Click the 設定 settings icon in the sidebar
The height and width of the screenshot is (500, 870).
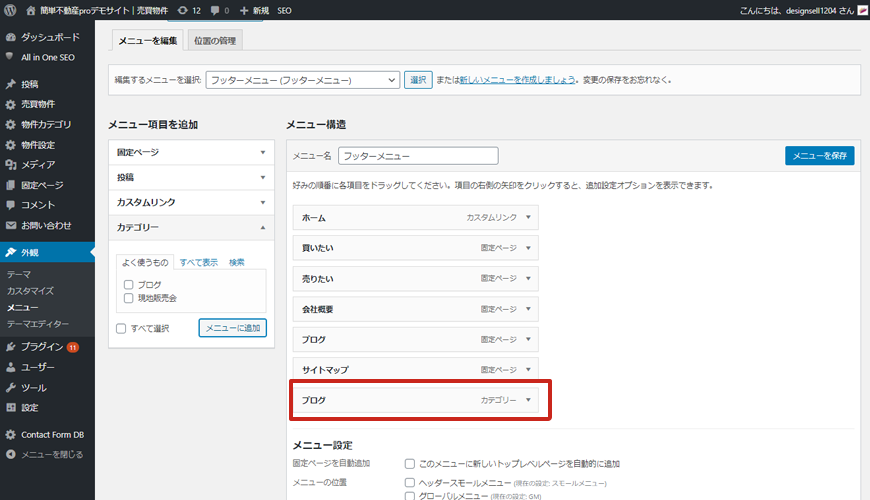tap(11, 407)
